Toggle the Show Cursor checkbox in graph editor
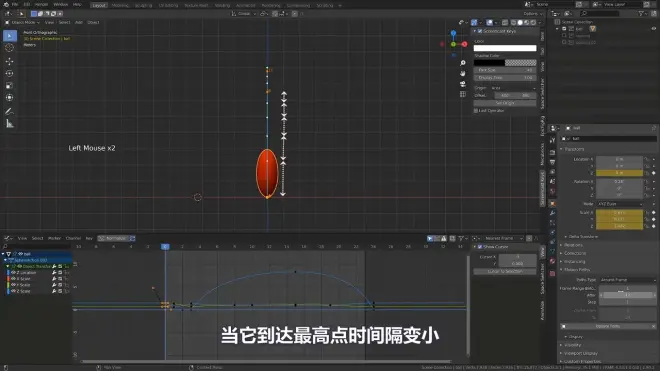 (480, 247)
